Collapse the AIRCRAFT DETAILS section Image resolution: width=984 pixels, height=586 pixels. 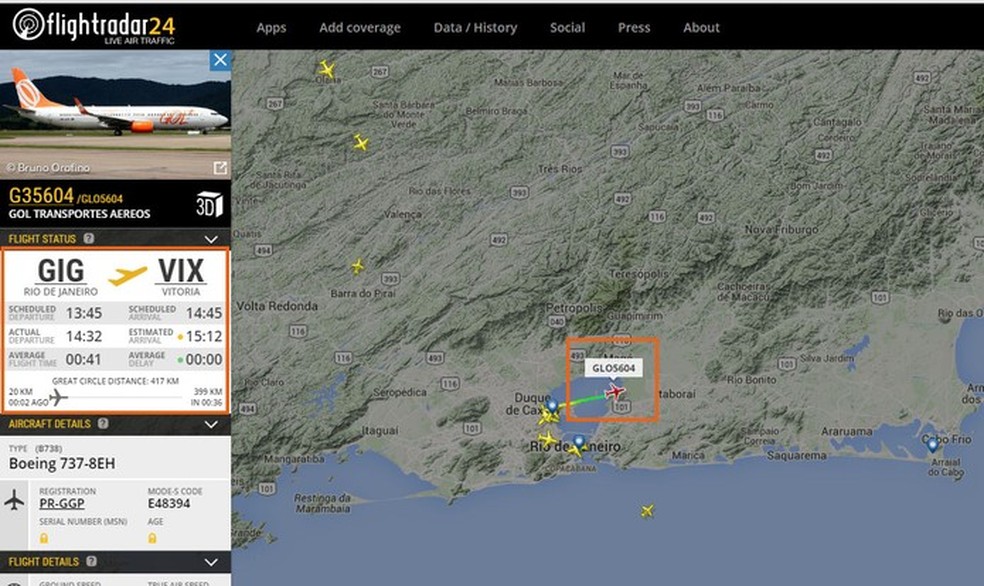click(x=211, y=424)
